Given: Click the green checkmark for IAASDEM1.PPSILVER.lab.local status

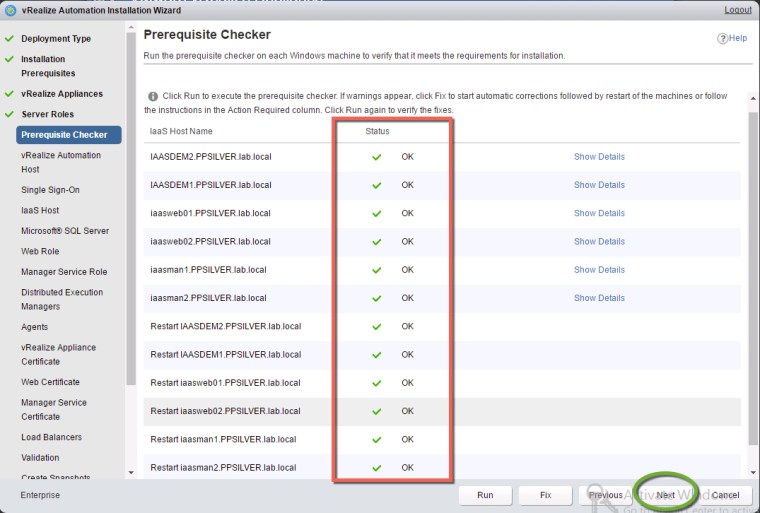Looking at the screenshot, I should [x=377, y=185].
